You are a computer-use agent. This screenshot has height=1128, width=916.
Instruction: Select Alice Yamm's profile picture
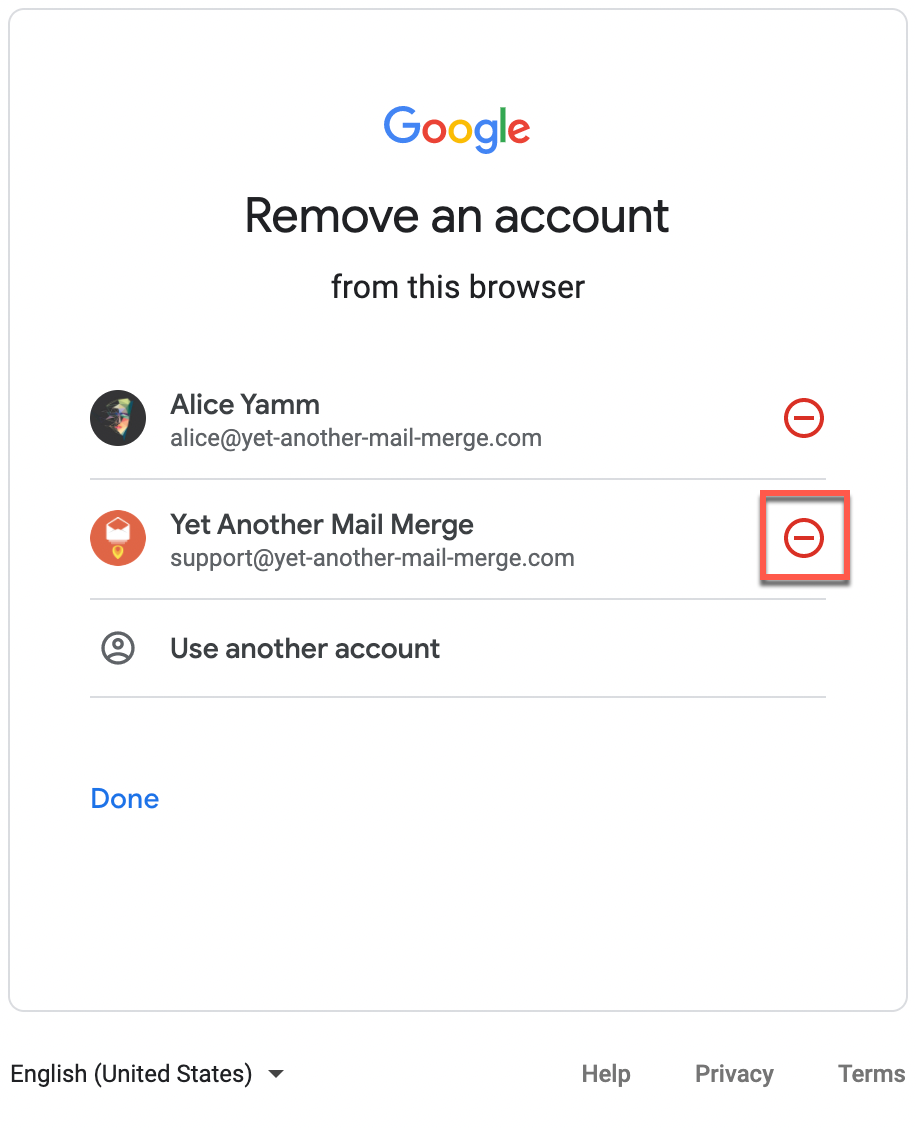[118, 418]
